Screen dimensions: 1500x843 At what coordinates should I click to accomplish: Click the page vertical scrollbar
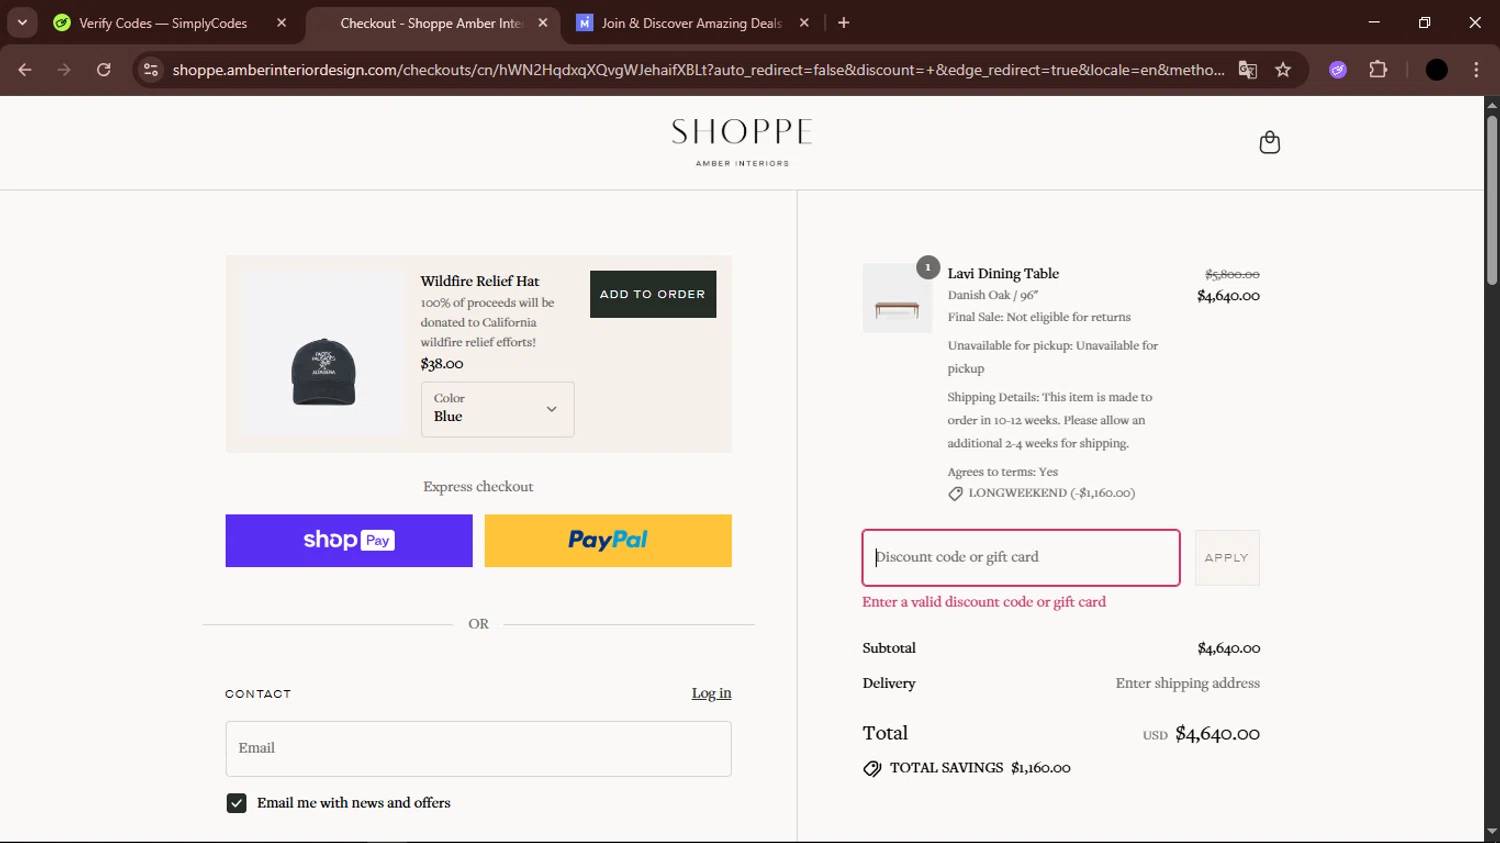pyautogui.click(x=1491, y=200)
